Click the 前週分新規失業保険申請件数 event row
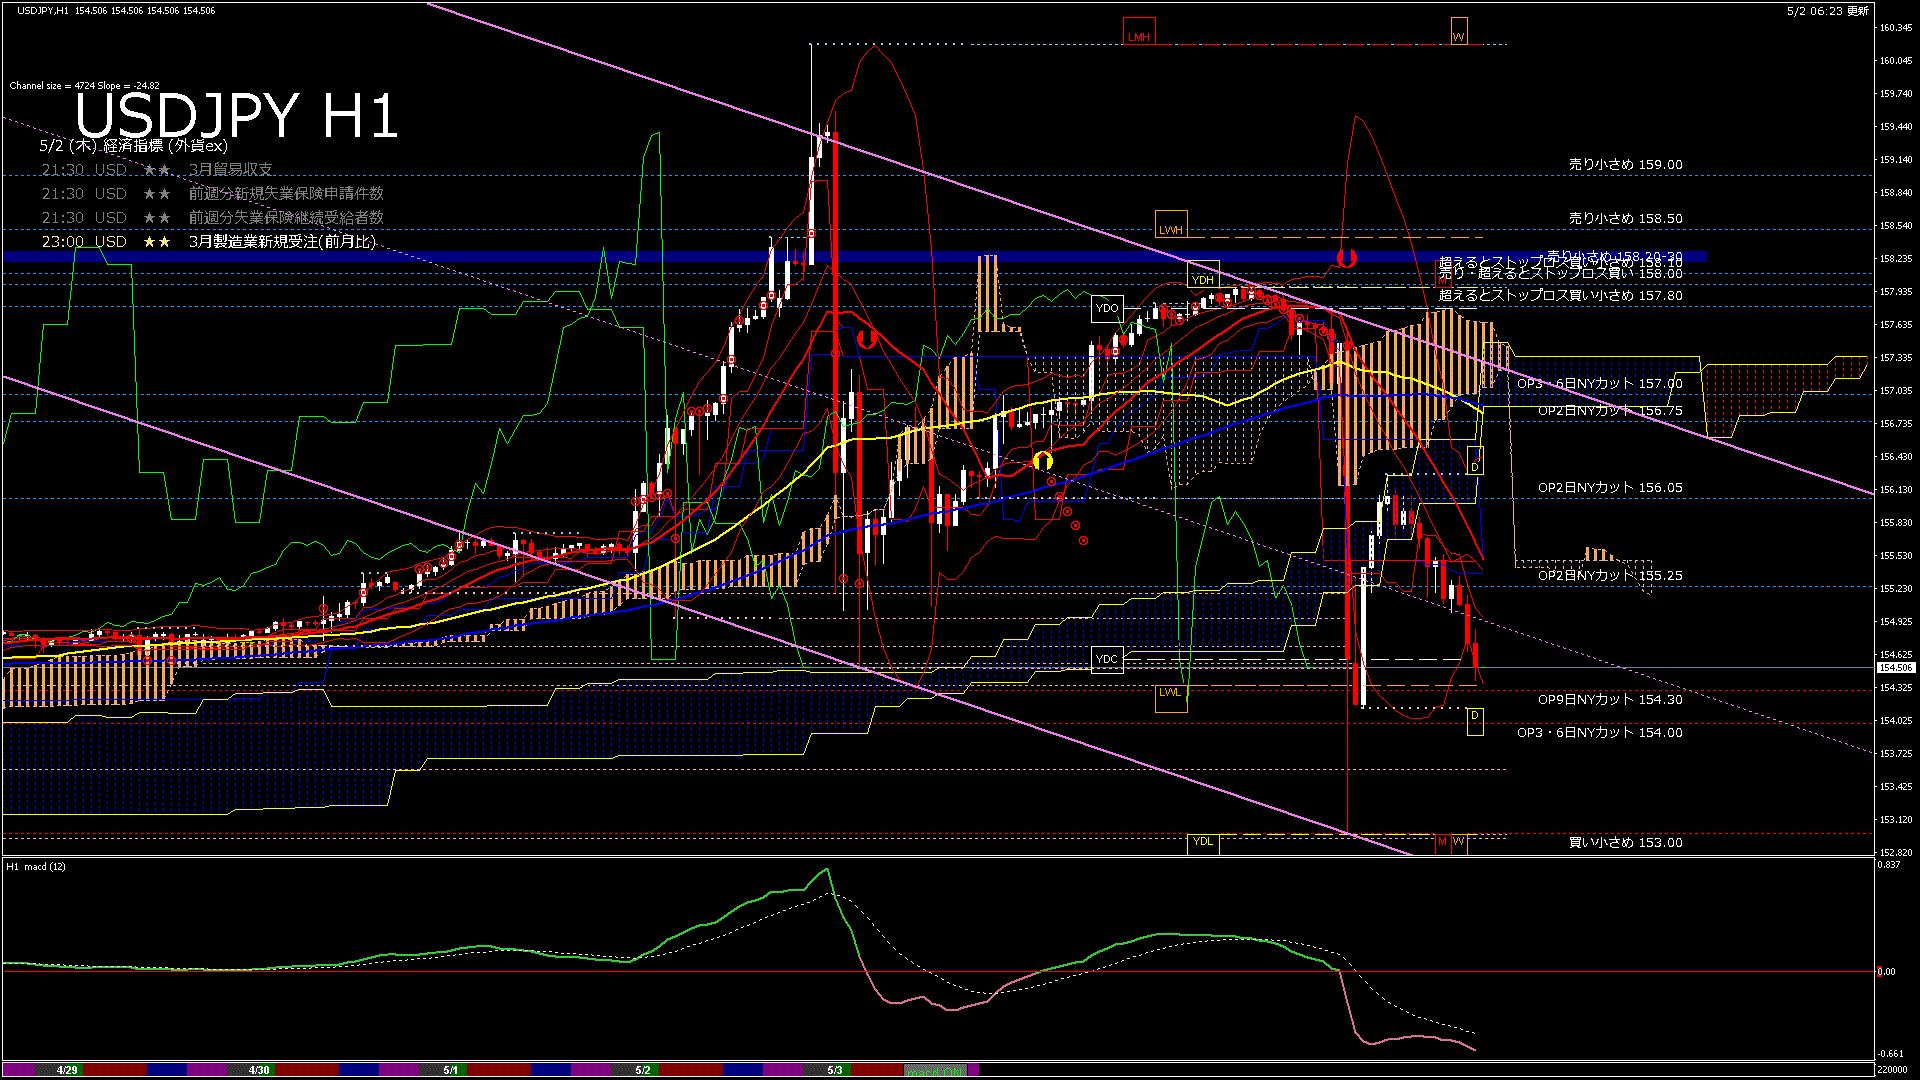The image size is (1920, 1080). (x=213, y=194)
